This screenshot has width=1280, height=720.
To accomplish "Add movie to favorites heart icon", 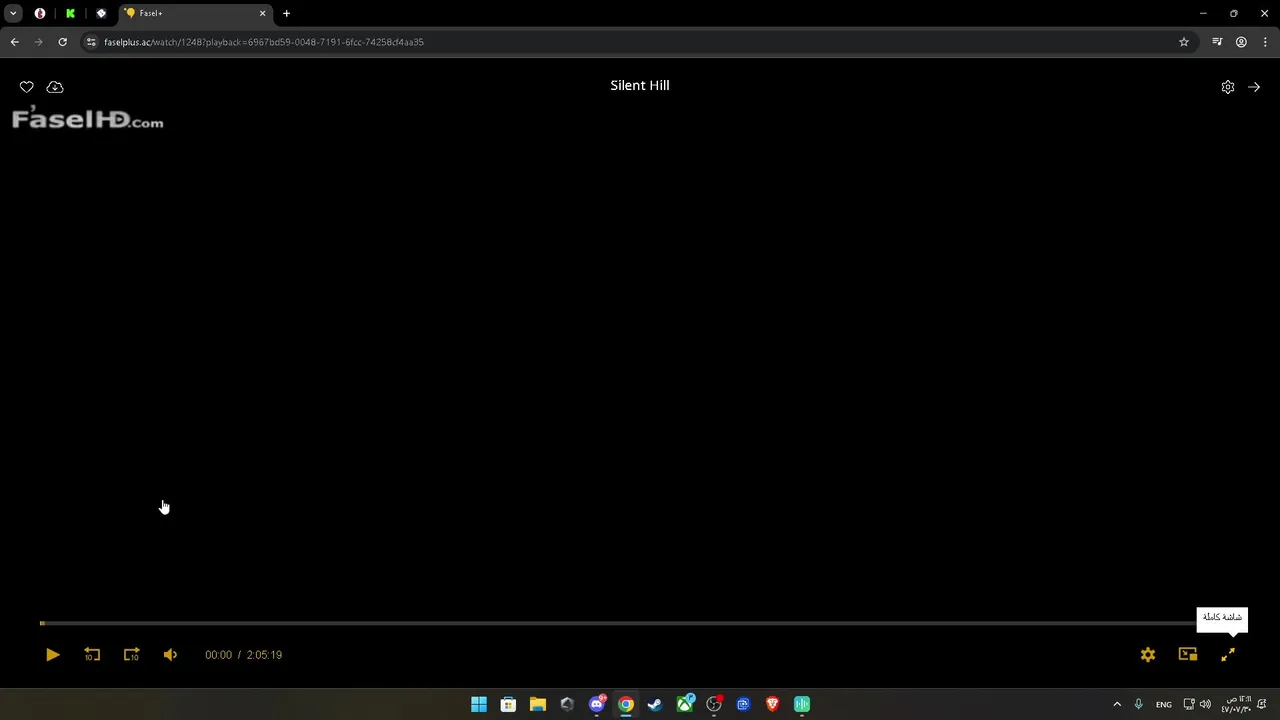I will pos(27,87).
